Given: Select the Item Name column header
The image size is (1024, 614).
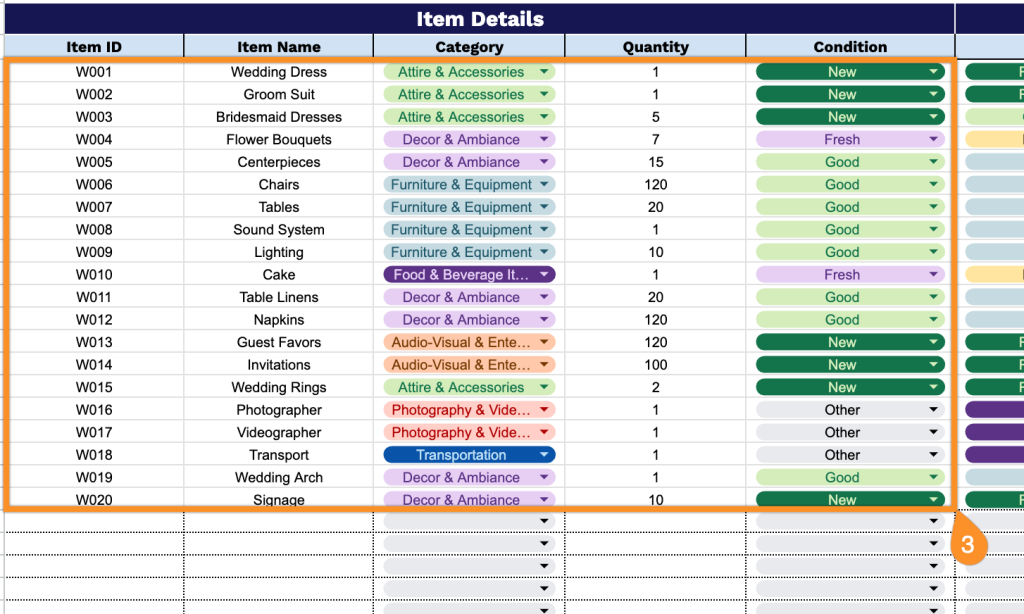Looking at the screenshot, I should tap(279, 47).
